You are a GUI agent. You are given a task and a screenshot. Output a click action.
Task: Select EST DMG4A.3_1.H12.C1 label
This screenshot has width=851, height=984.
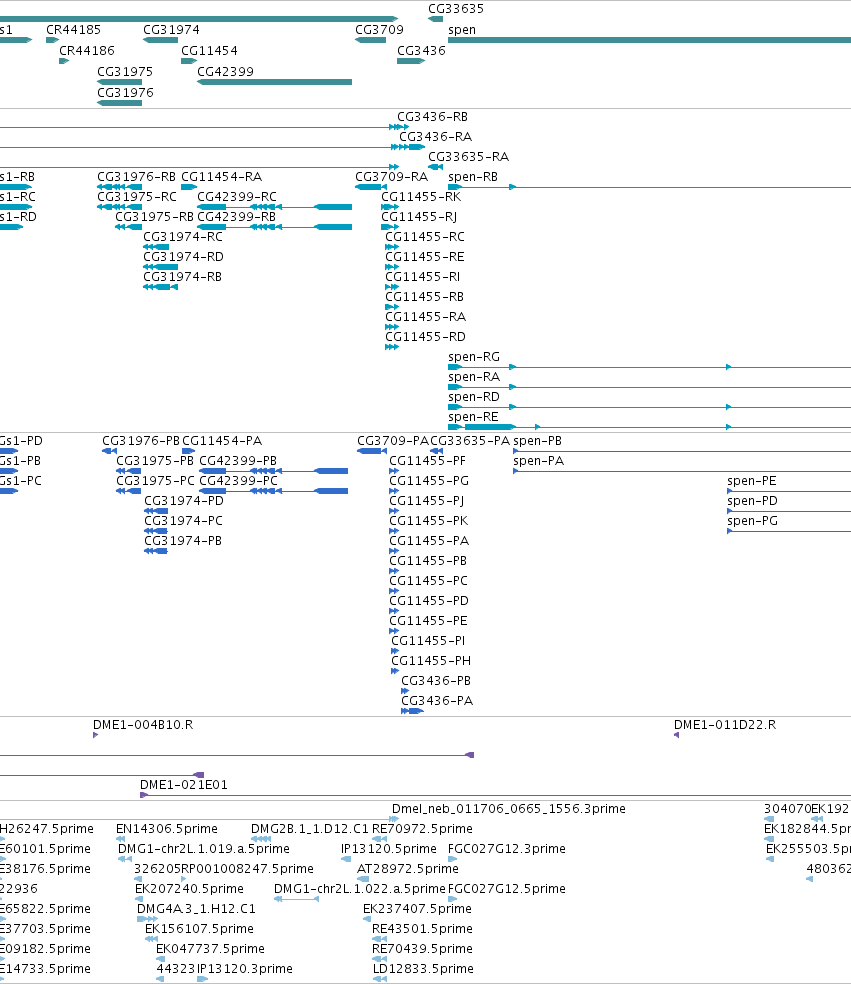pos(196,909)
